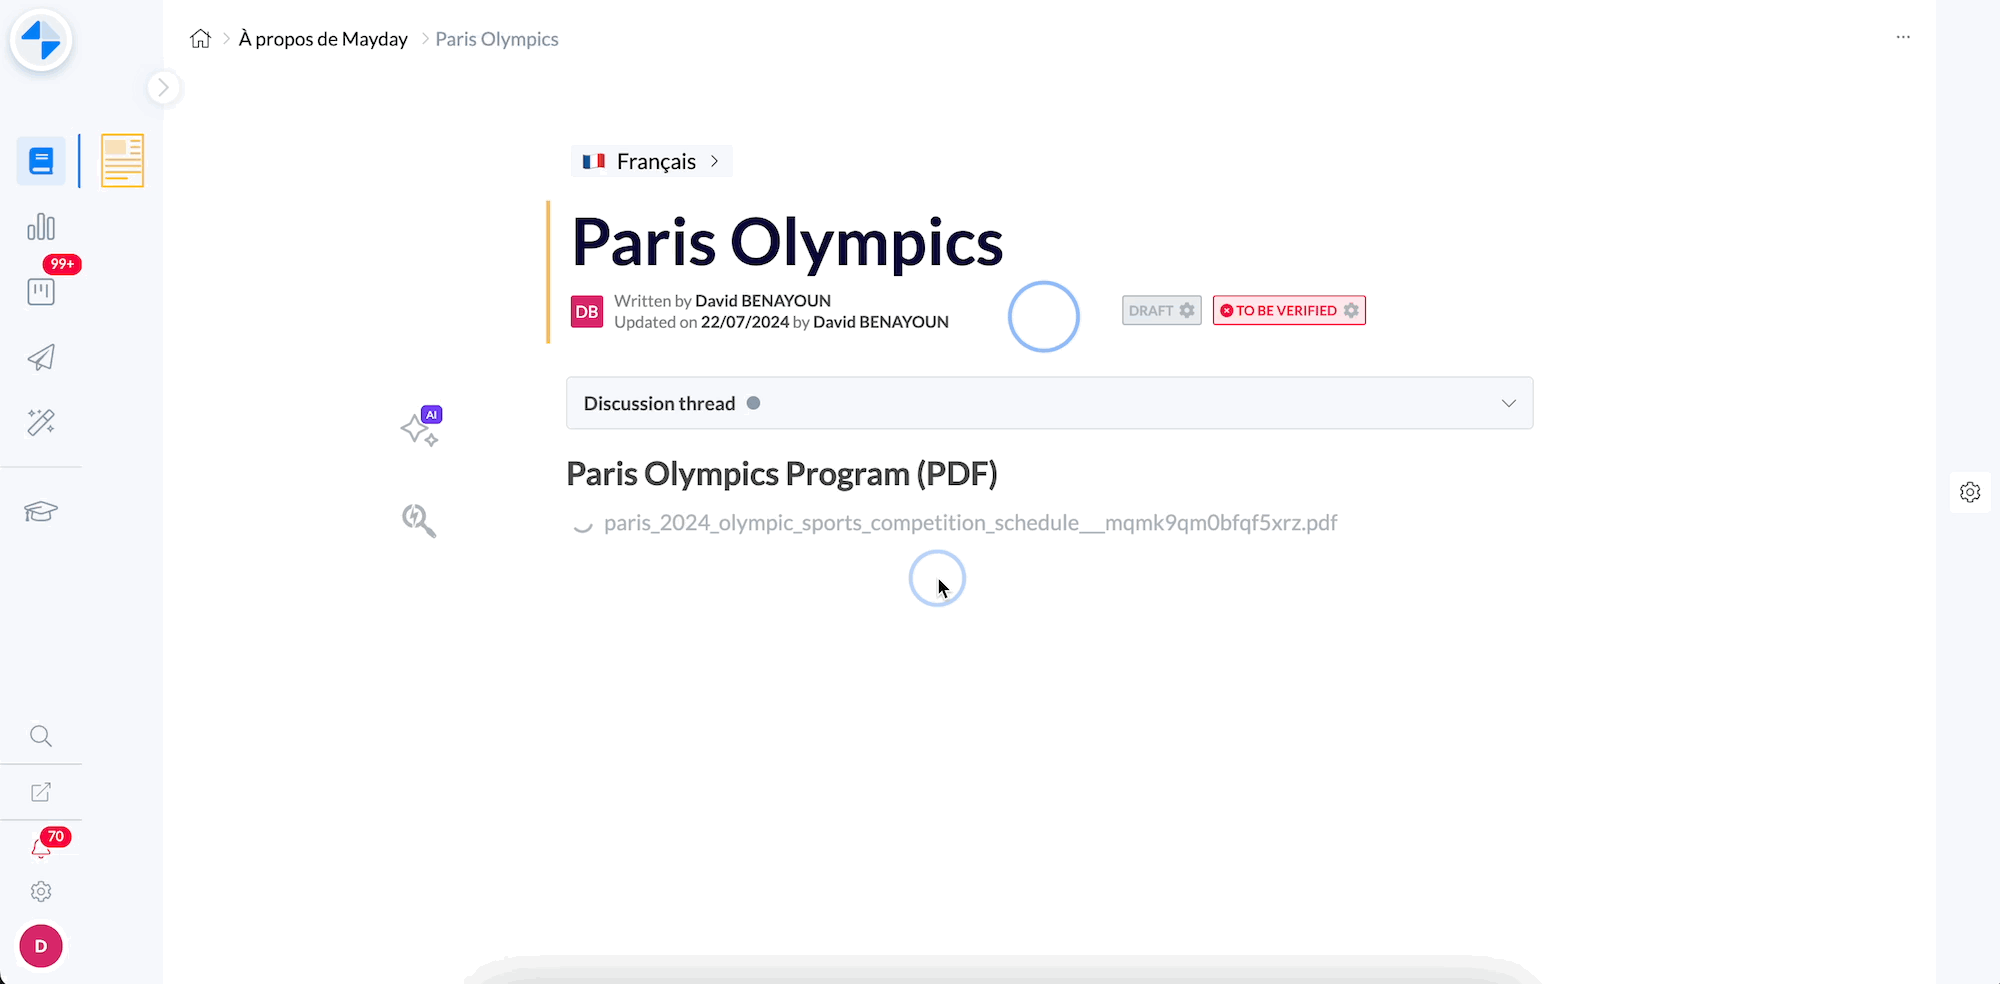The height and width of the screenshot is (984, 2000).
Task: Click the lightning magnifier search icon
Action: point(418,520)
